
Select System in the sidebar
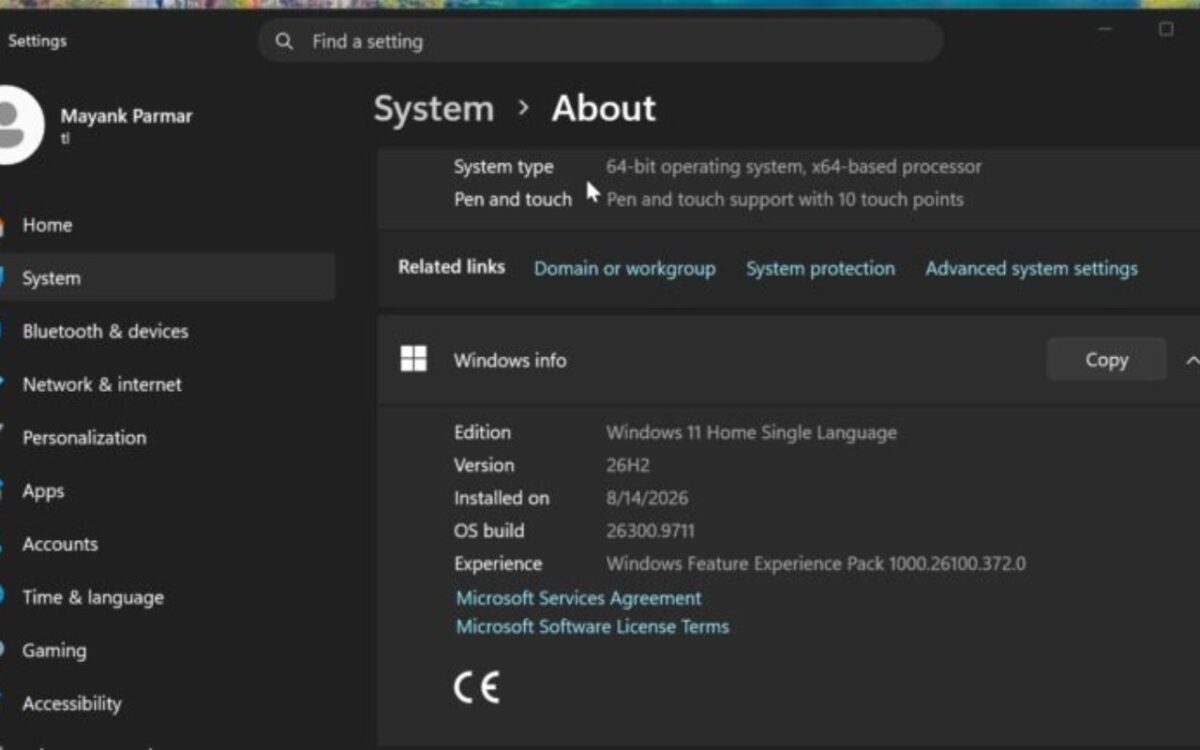[50, 278]
